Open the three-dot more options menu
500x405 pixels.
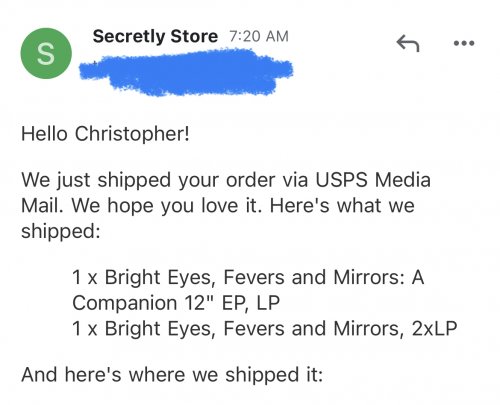point(464,43)
